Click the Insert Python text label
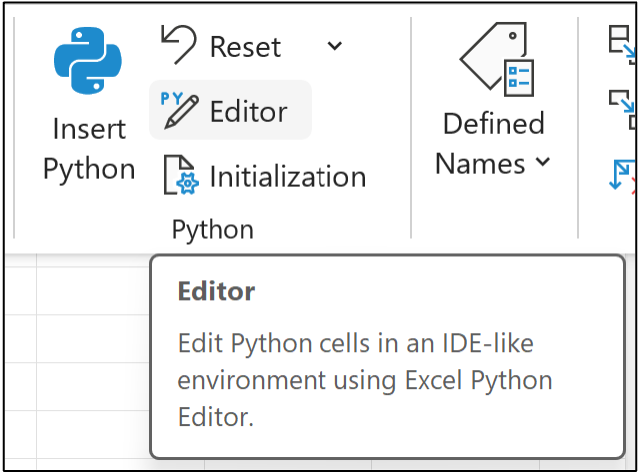Image resolution: width=640 pixels, height=473 pixels. click(88, 148)
